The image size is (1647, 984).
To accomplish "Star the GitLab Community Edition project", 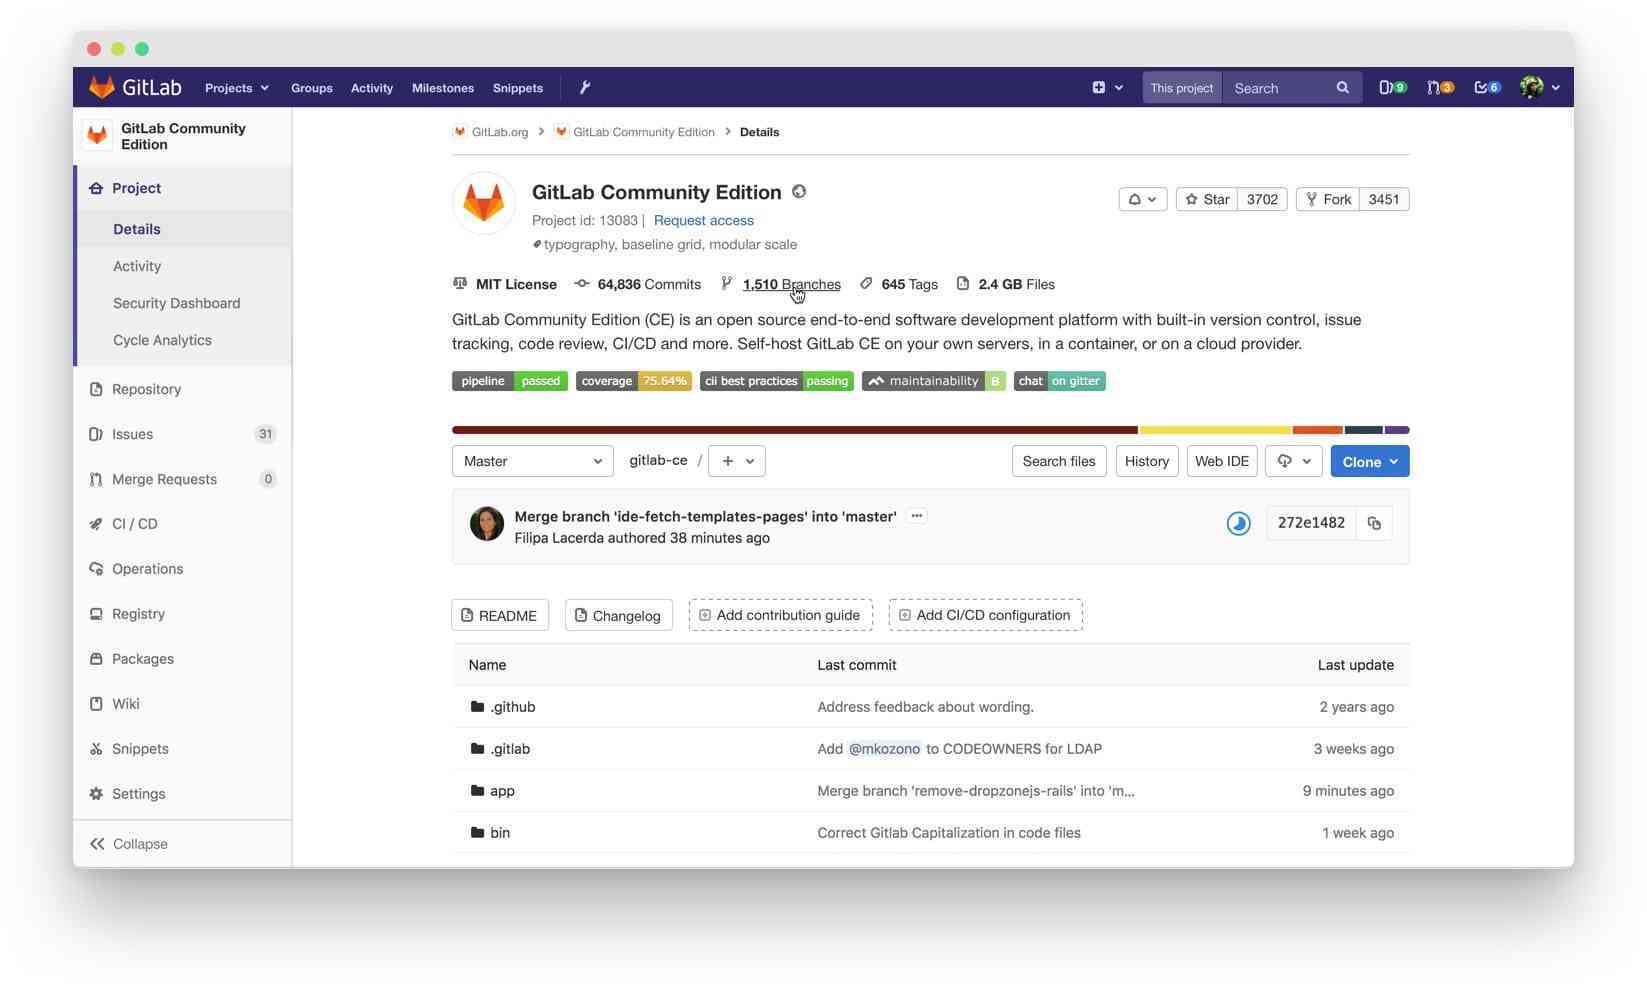I will [x=1207, y=199].
